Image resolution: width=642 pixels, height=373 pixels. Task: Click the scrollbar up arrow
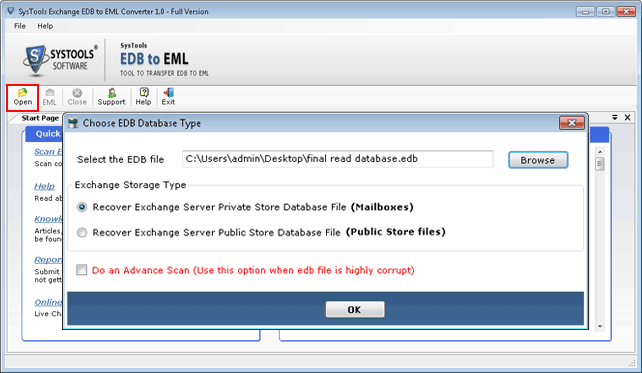pos(600,152)
